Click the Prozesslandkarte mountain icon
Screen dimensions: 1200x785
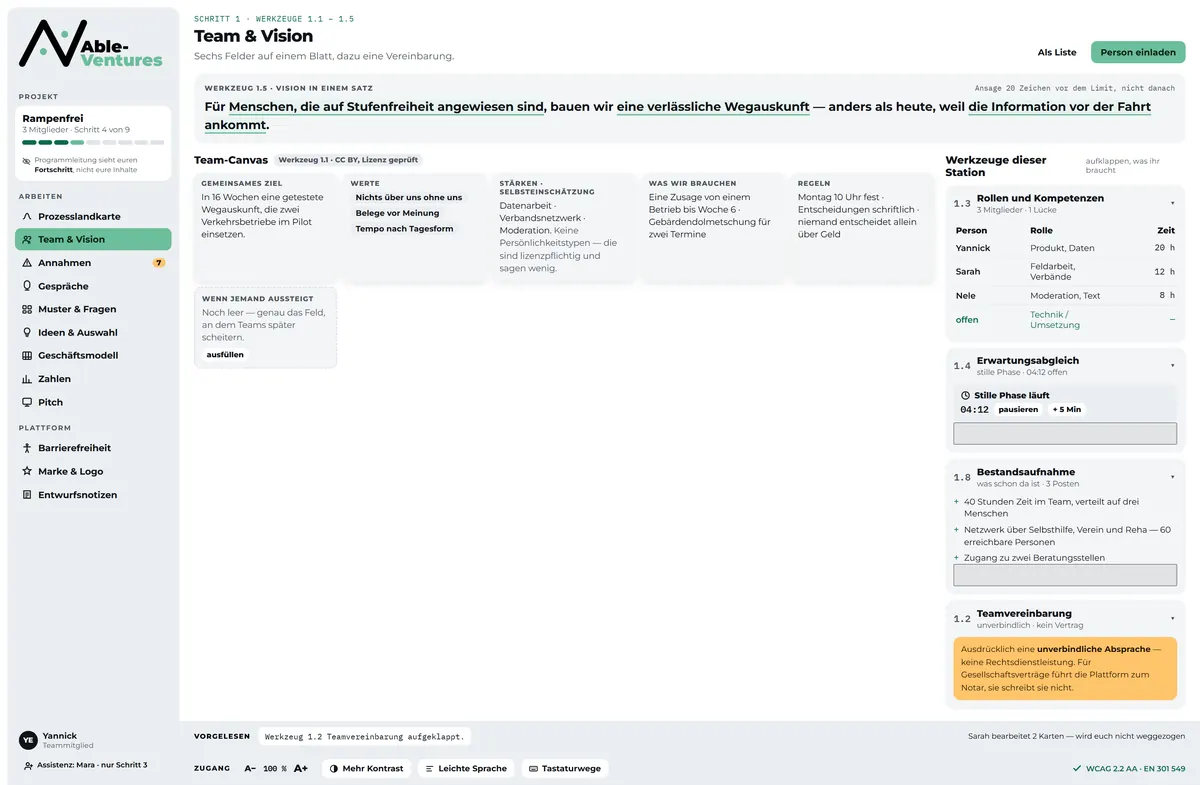coord(28,216)
